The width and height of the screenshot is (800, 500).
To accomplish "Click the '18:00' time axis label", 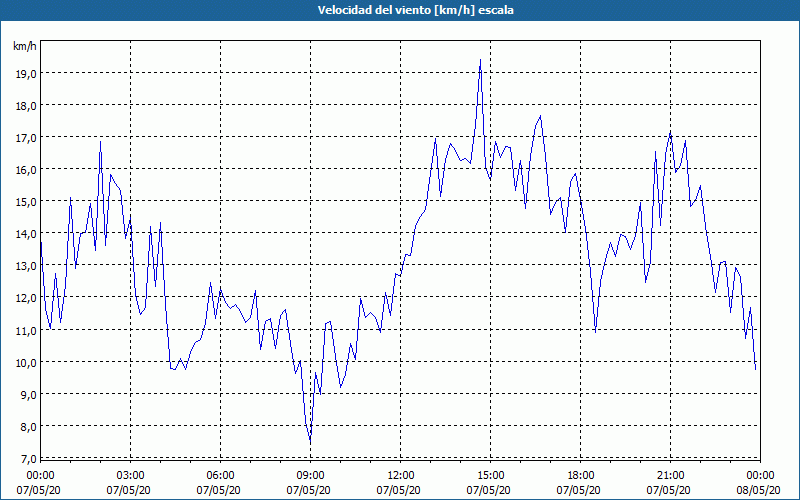I will pos(581,476).
